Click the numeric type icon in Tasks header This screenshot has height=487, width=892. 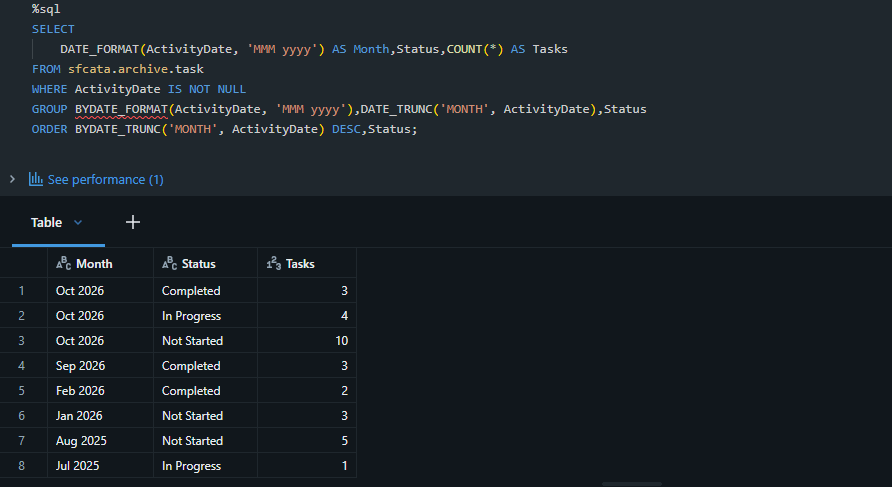[274, 263]
